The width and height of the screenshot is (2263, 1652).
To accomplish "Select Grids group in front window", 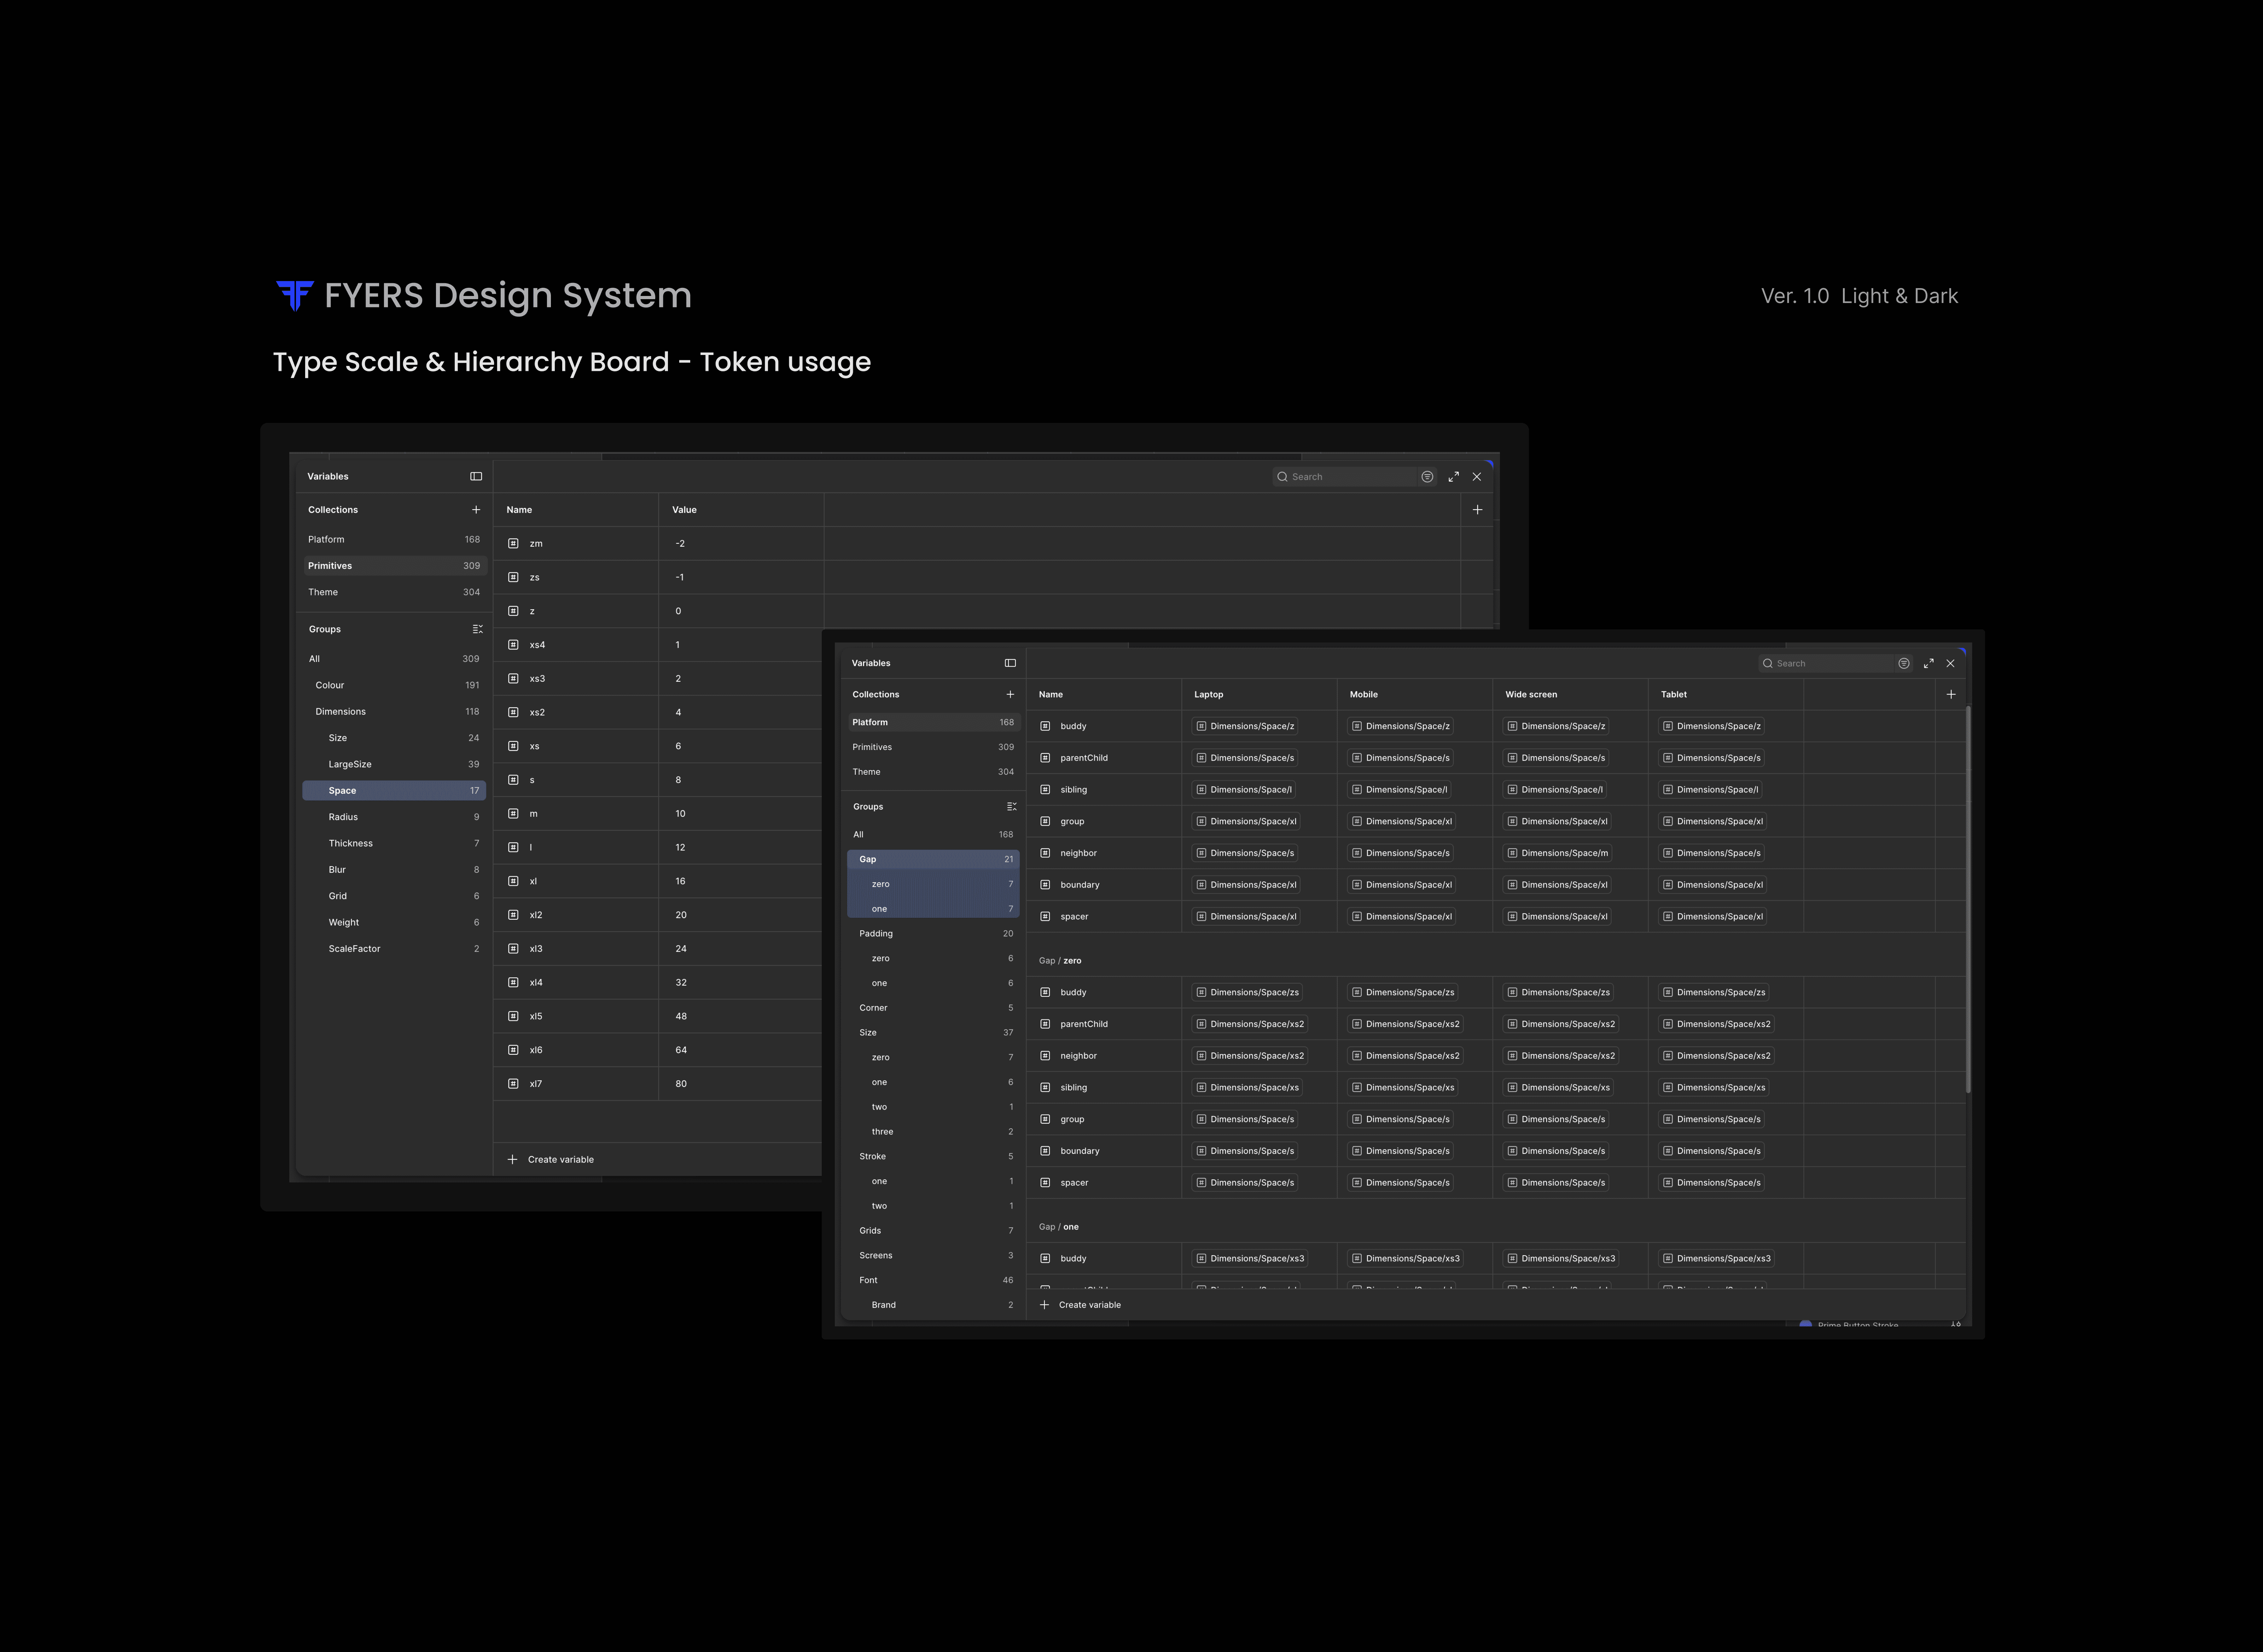I will 933,1231.
